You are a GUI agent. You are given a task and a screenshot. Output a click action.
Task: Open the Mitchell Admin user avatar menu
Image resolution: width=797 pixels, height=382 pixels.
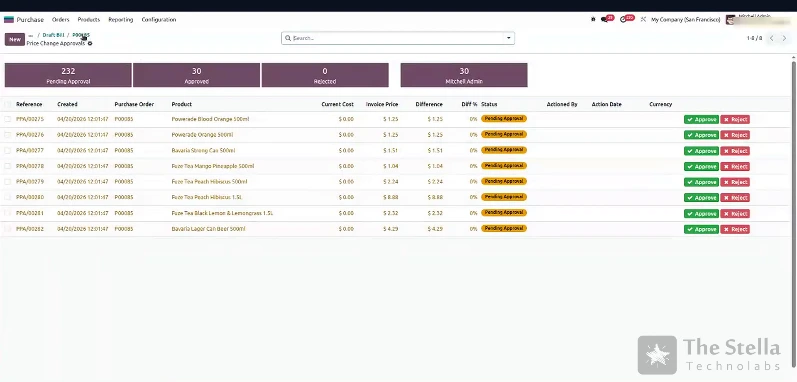coord(730,19)
